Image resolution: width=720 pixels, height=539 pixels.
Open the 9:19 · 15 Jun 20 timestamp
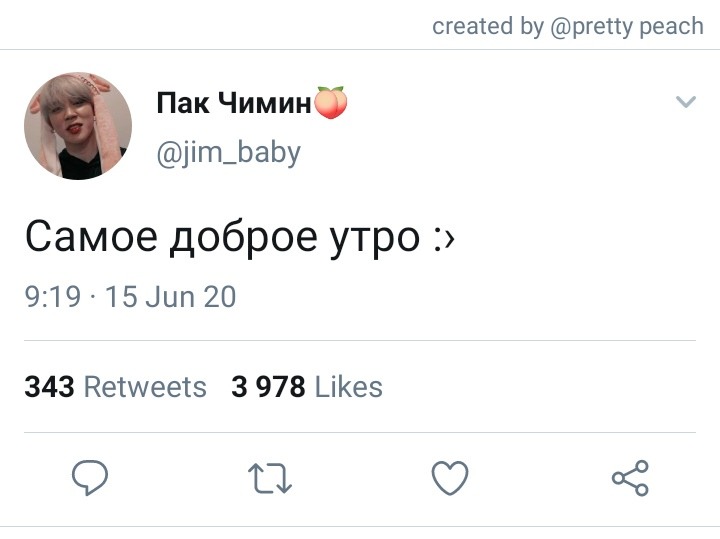coord(130,297)
